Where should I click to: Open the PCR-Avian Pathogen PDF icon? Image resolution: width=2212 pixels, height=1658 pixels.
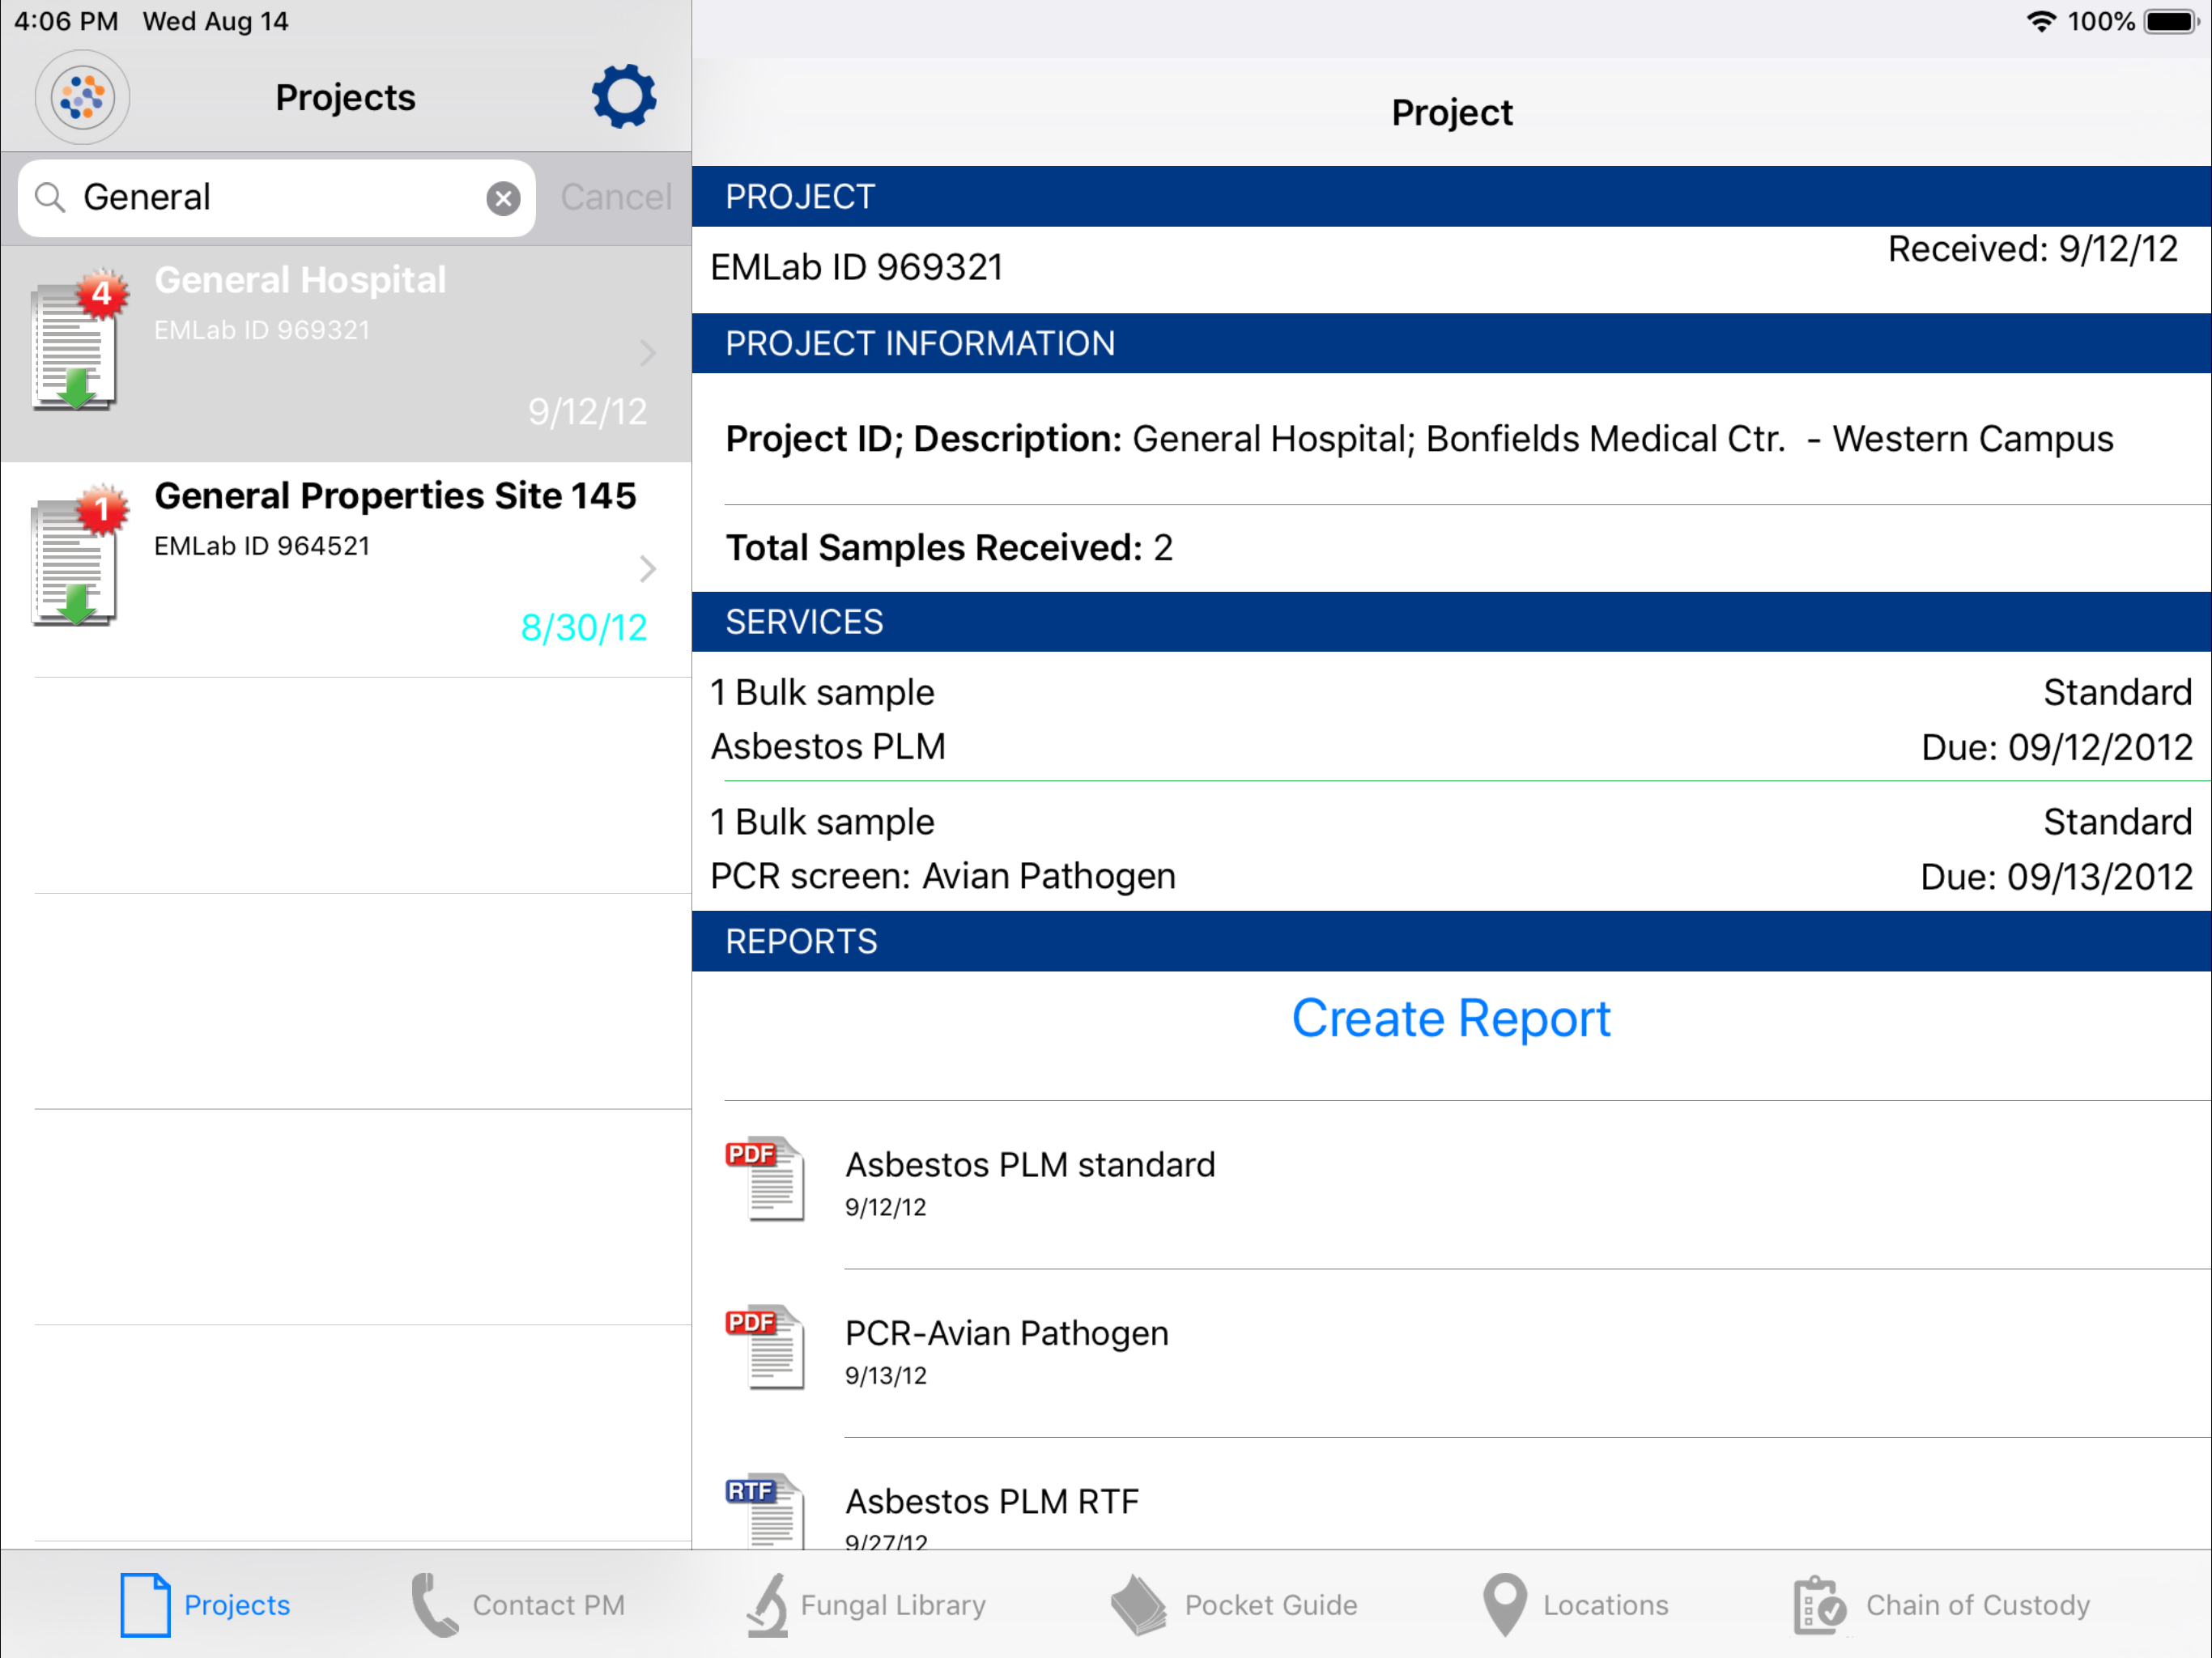765,1346
